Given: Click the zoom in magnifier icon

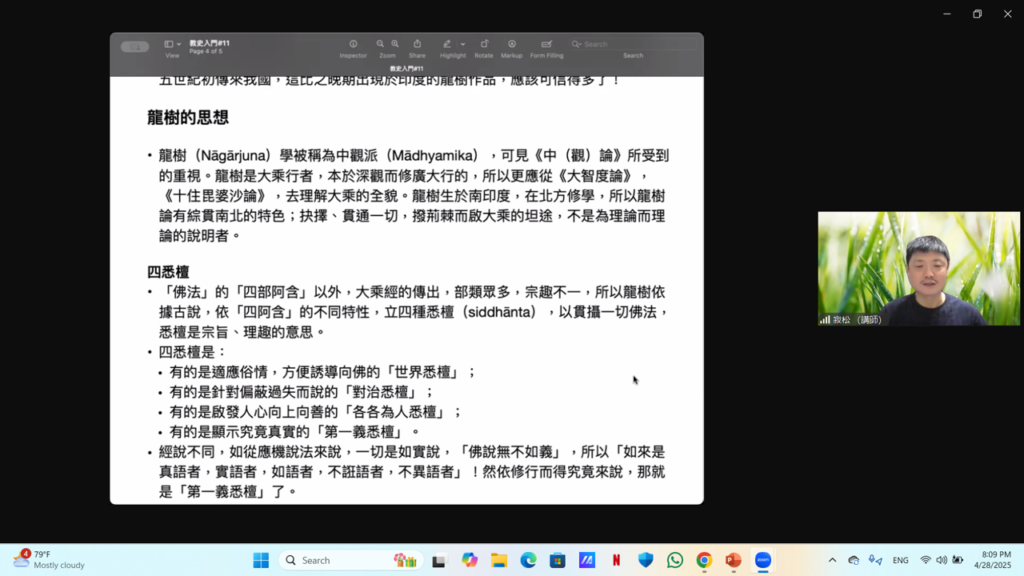Looking at the screenshot, I should (395, 44).
